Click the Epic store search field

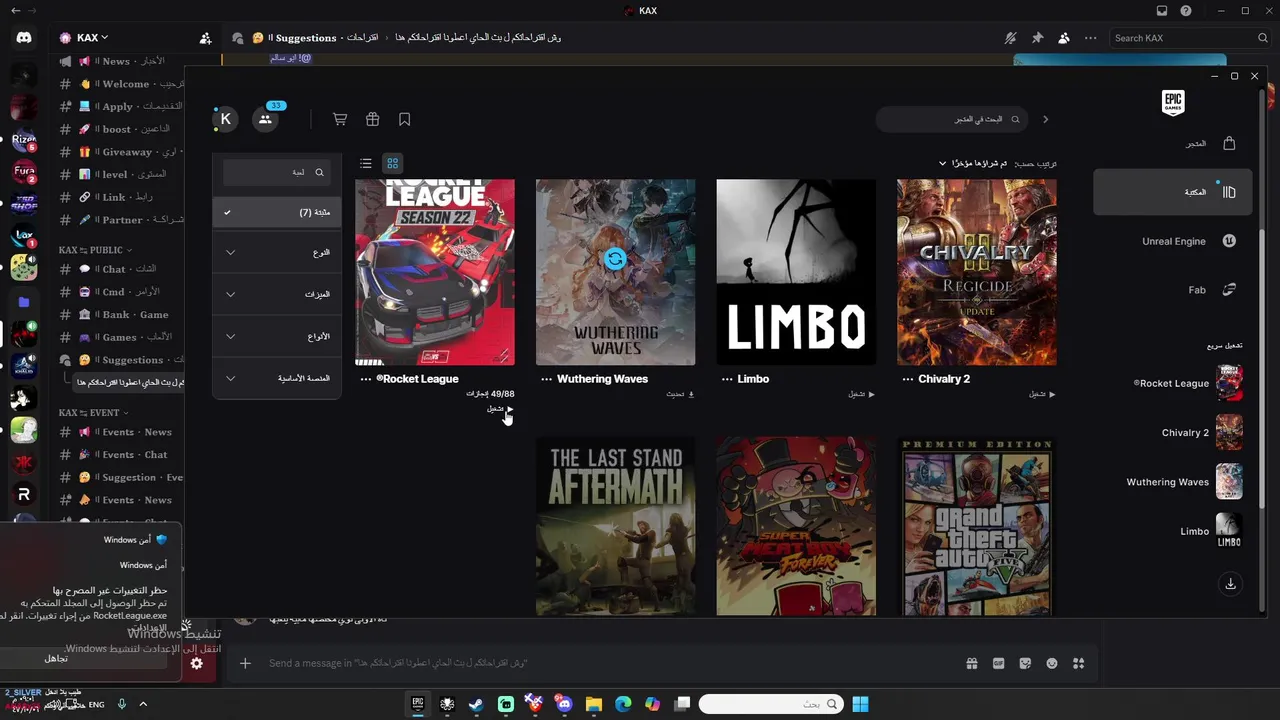tap(952, 119)
